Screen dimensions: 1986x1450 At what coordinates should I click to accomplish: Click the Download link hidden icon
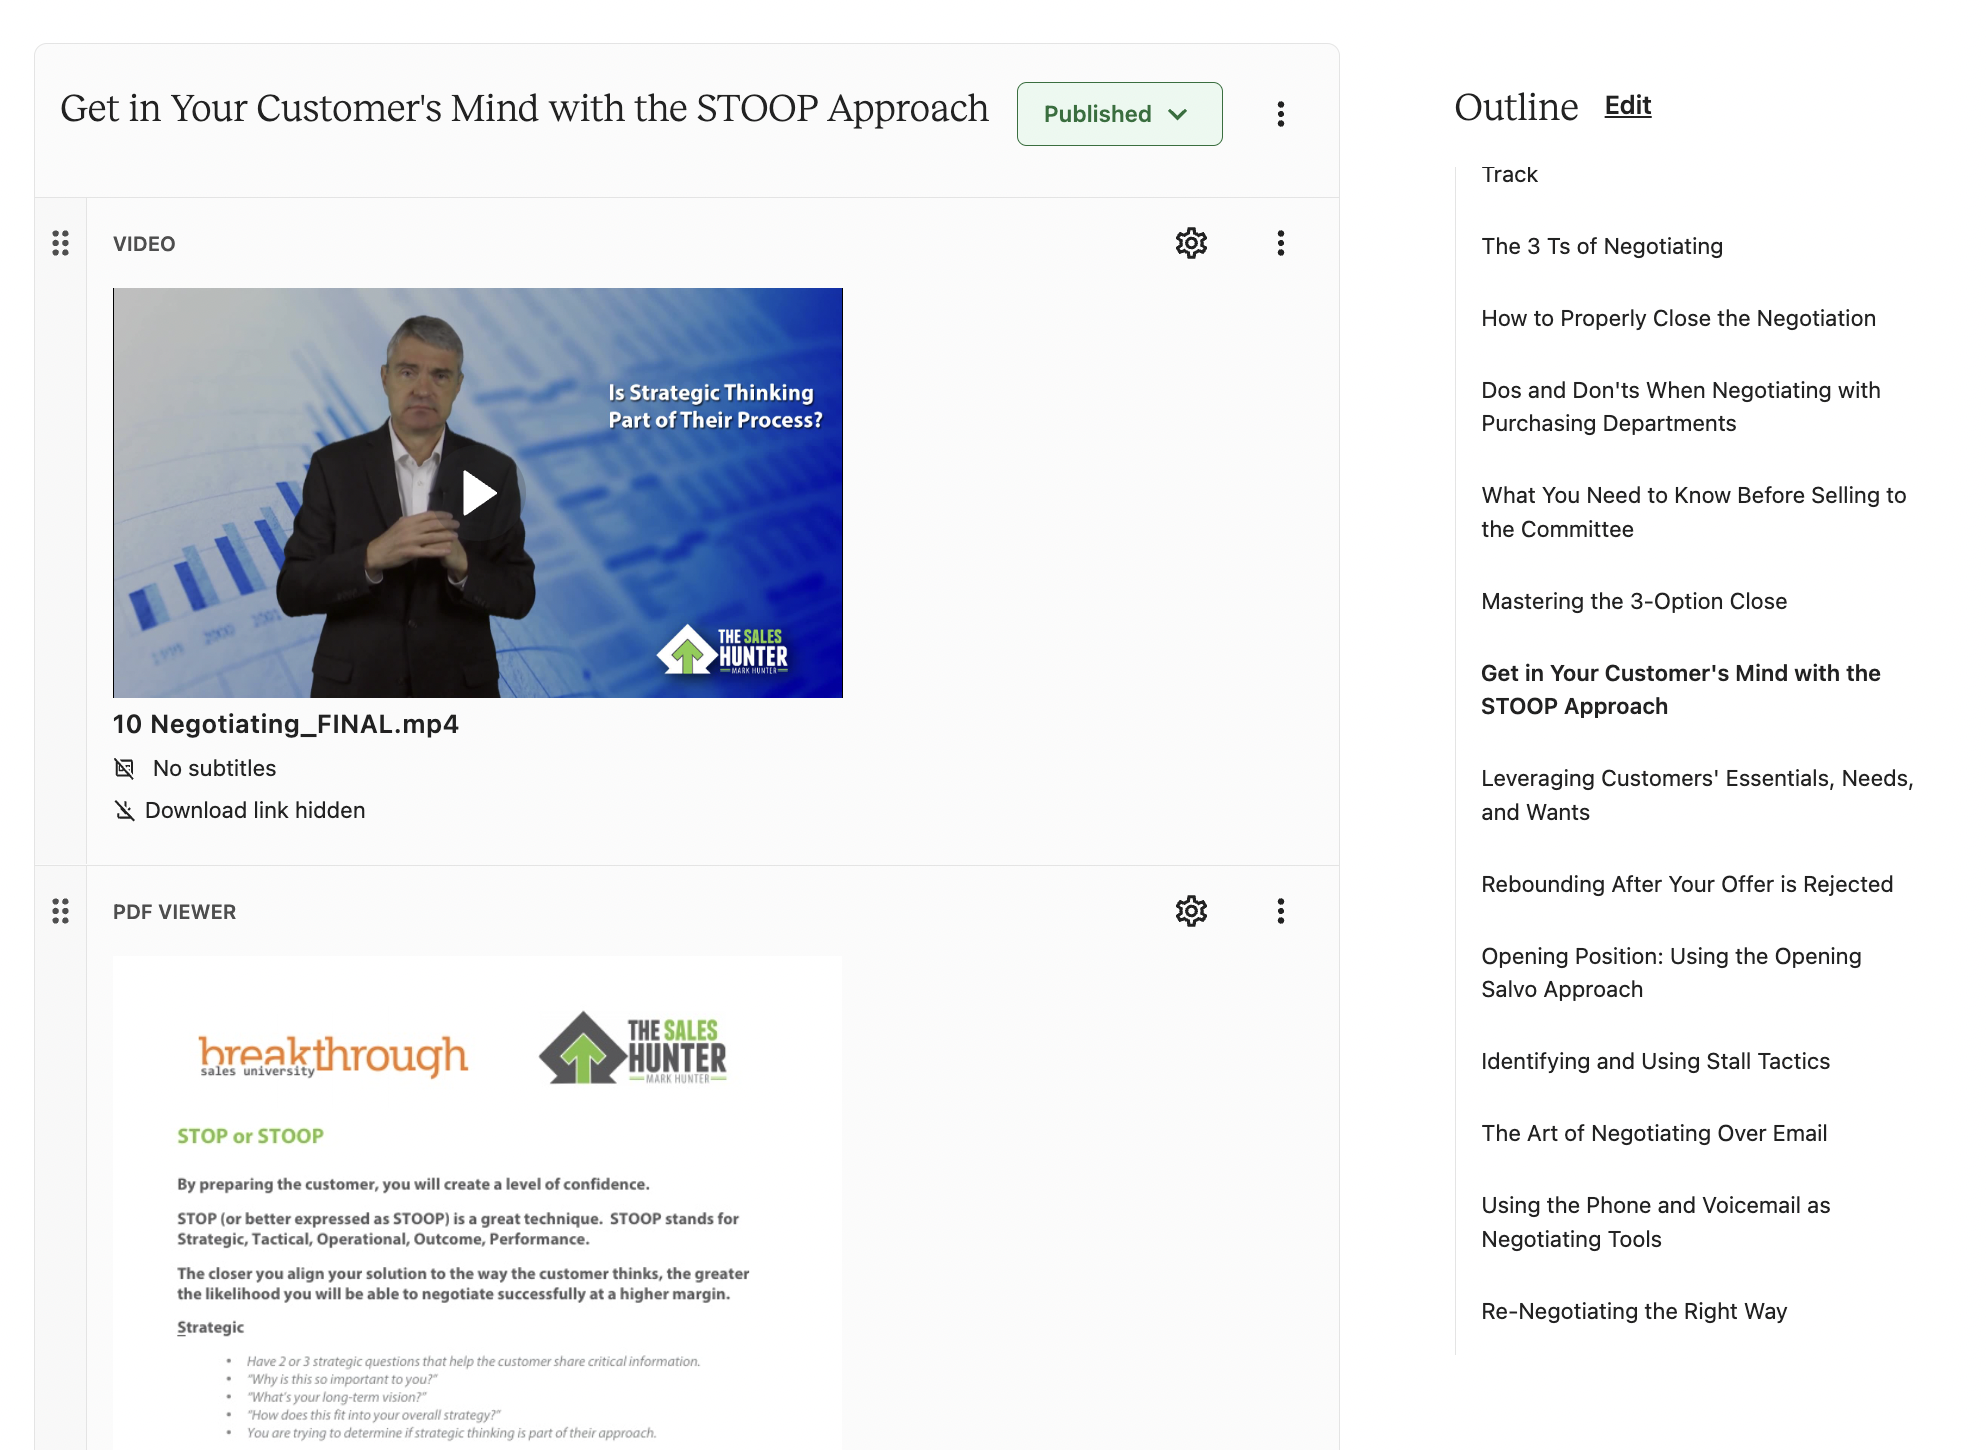click(x=124, y=810)
